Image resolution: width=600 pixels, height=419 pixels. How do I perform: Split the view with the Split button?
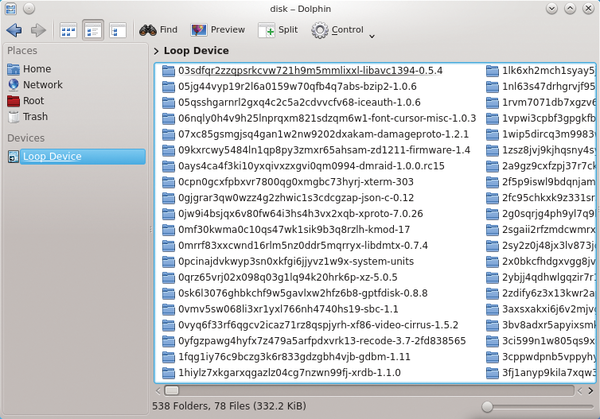point(279,30)
